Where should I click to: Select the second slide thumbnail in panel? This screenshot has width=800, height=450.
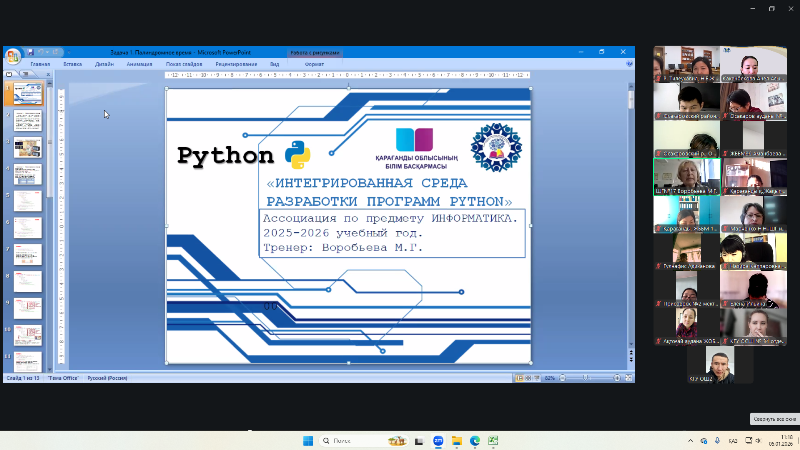click(x=26, y=122)
